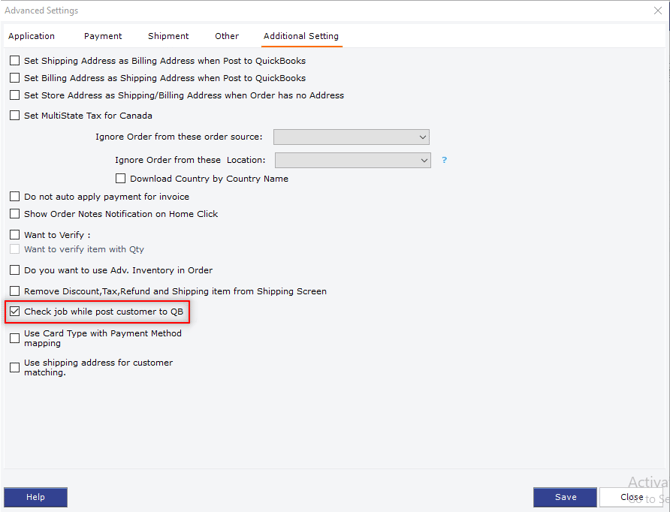This screenshot has height=512, width=670.
Task: Click the blue question mark help icon
Action: [444, 160]
